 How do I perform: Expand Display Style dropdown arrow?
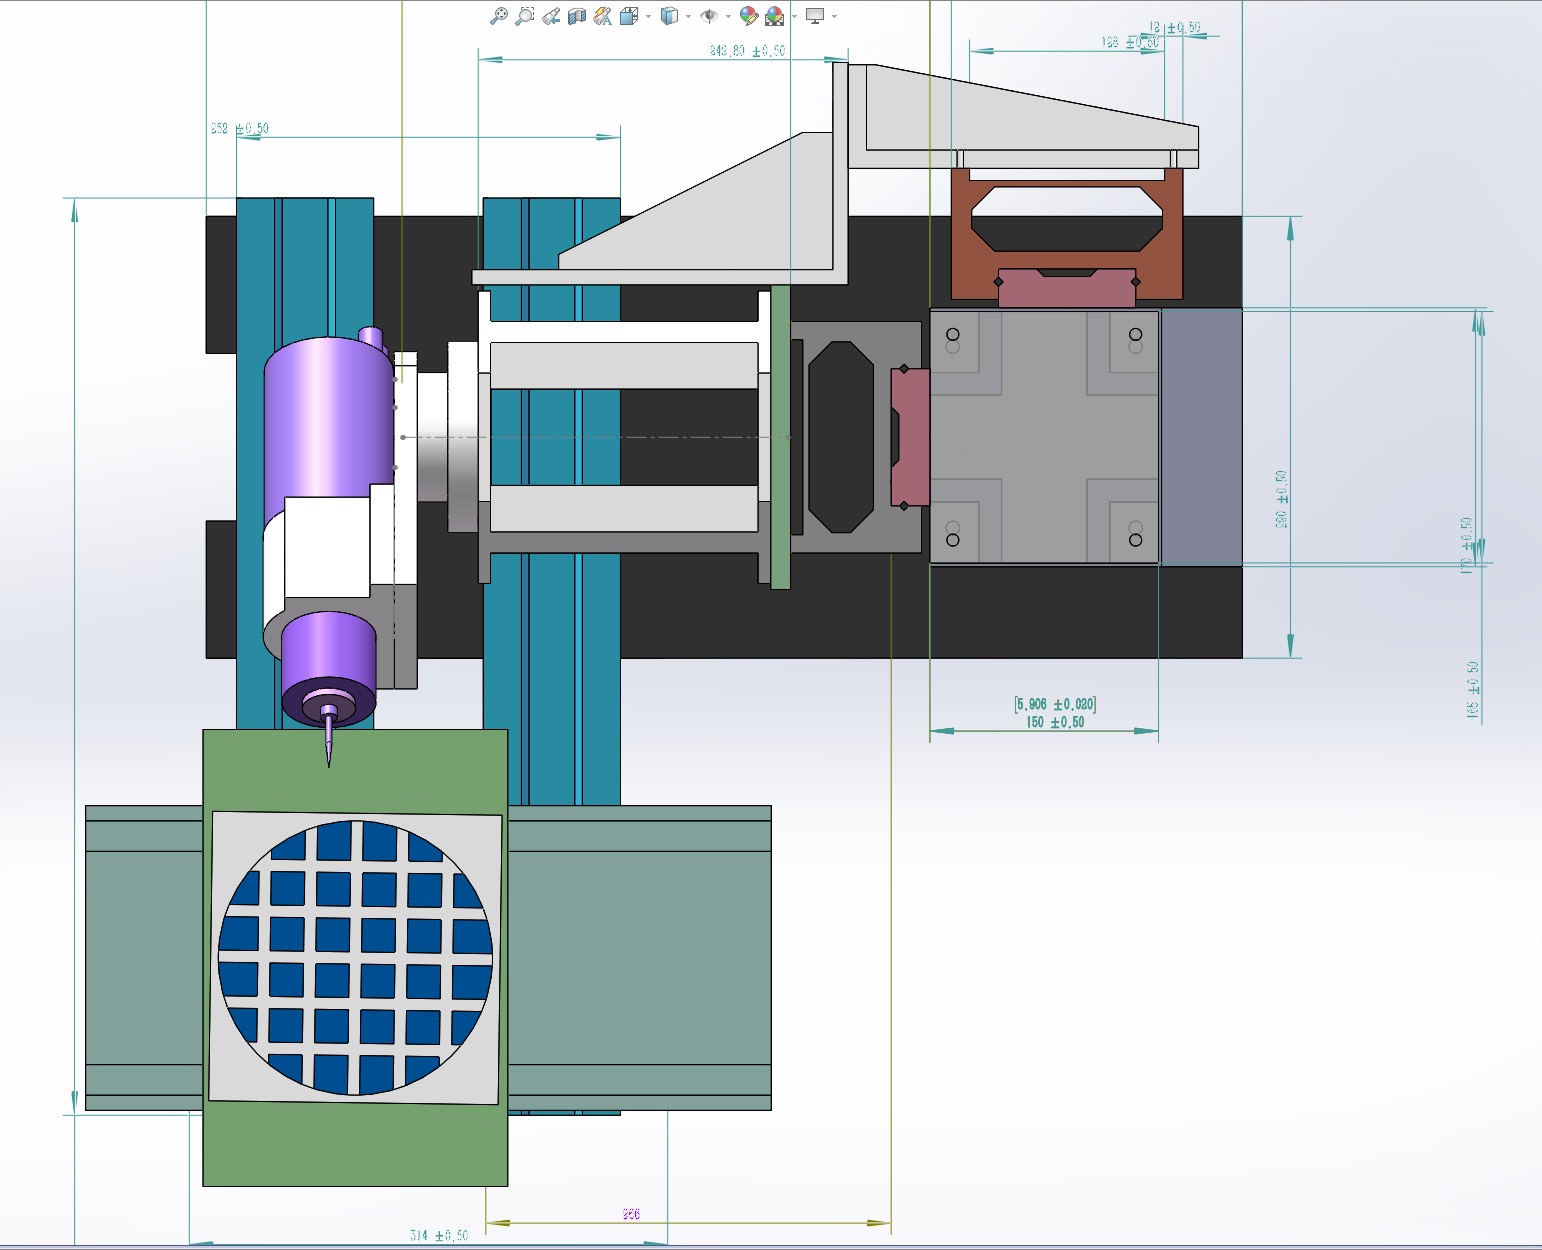[x=688, y=16]
